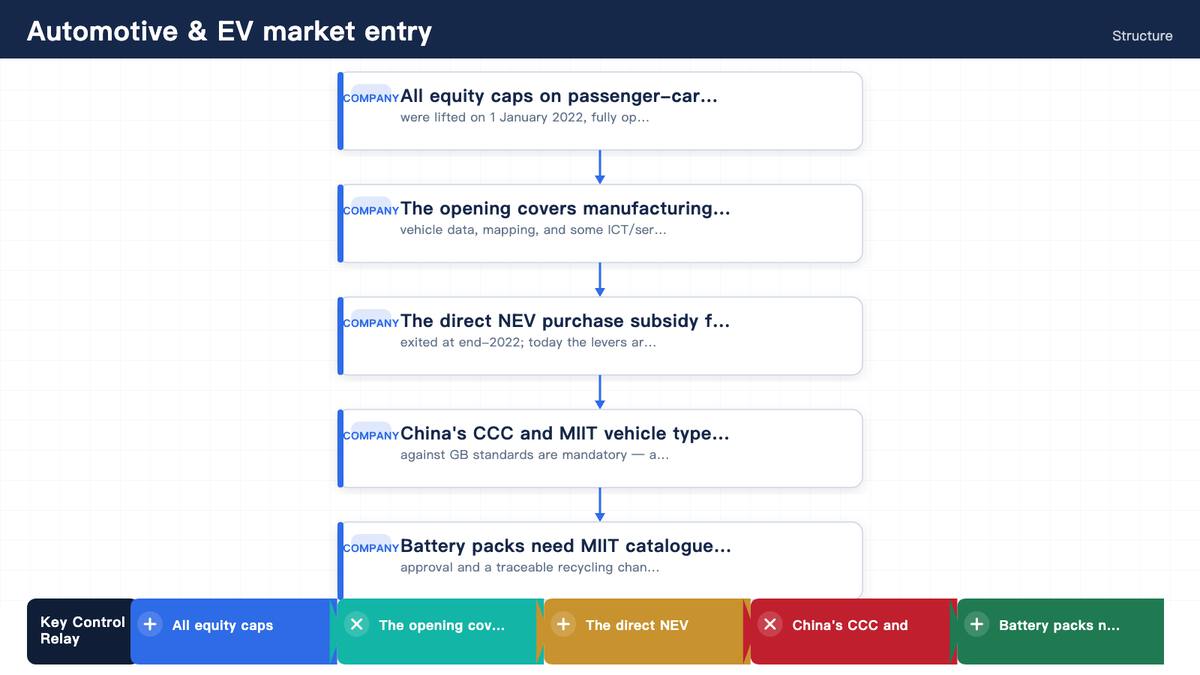1200x675 pixels.
Task: Click COMPANY badge on All equity caps card
Action: pos(371,98)
